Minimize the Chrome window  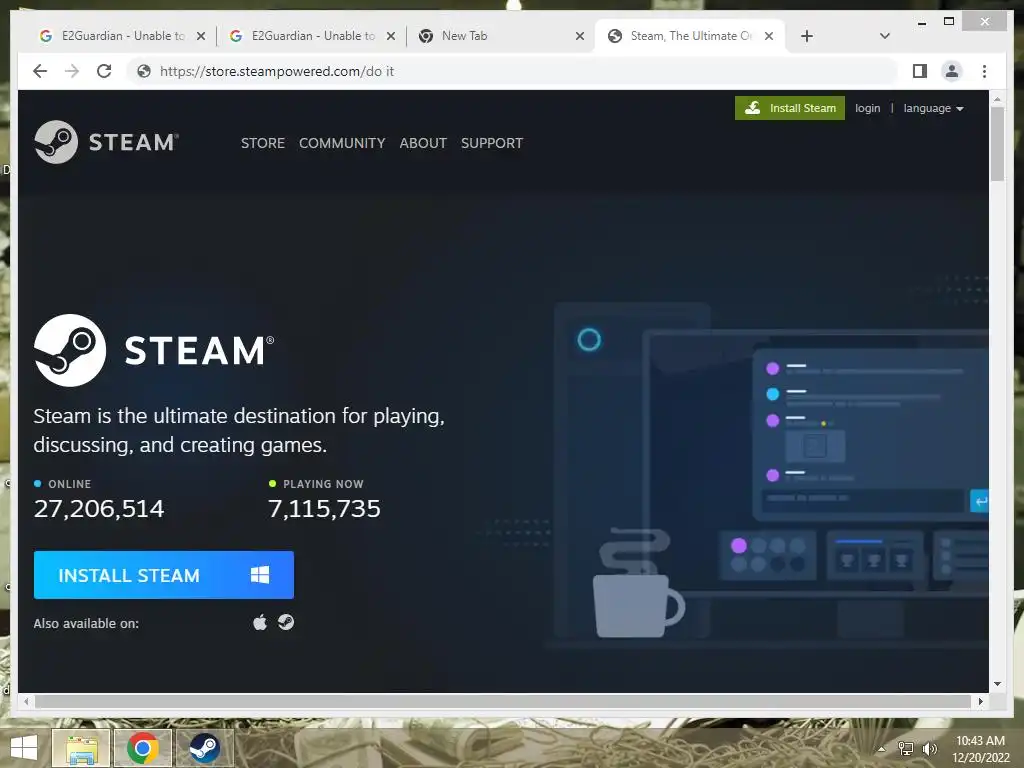click(921, 22)
